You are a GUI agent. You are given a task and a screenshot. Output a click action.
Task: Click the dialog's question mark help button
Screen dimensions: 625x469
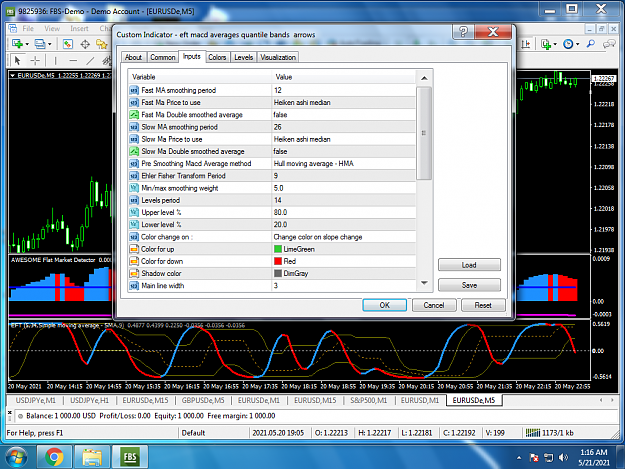point(463,32)
